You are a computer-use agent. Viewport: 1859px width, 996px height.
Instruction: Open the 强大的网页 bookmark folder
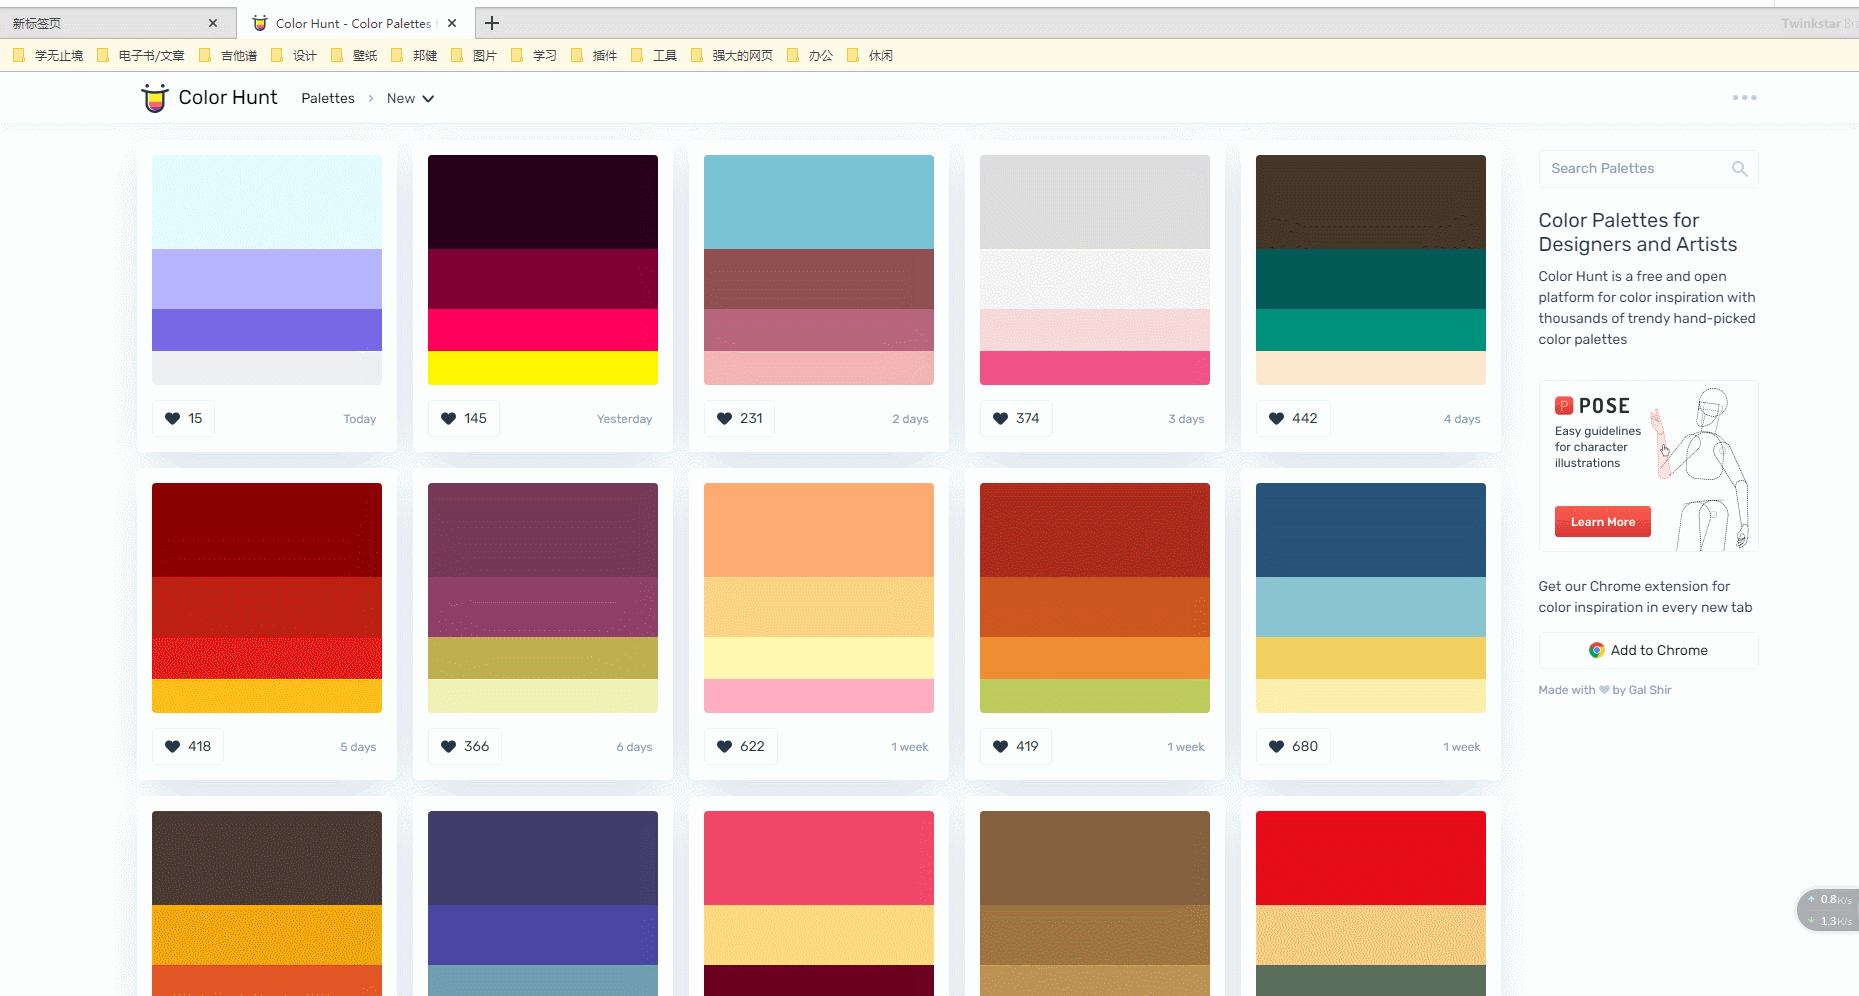[733, 55]
